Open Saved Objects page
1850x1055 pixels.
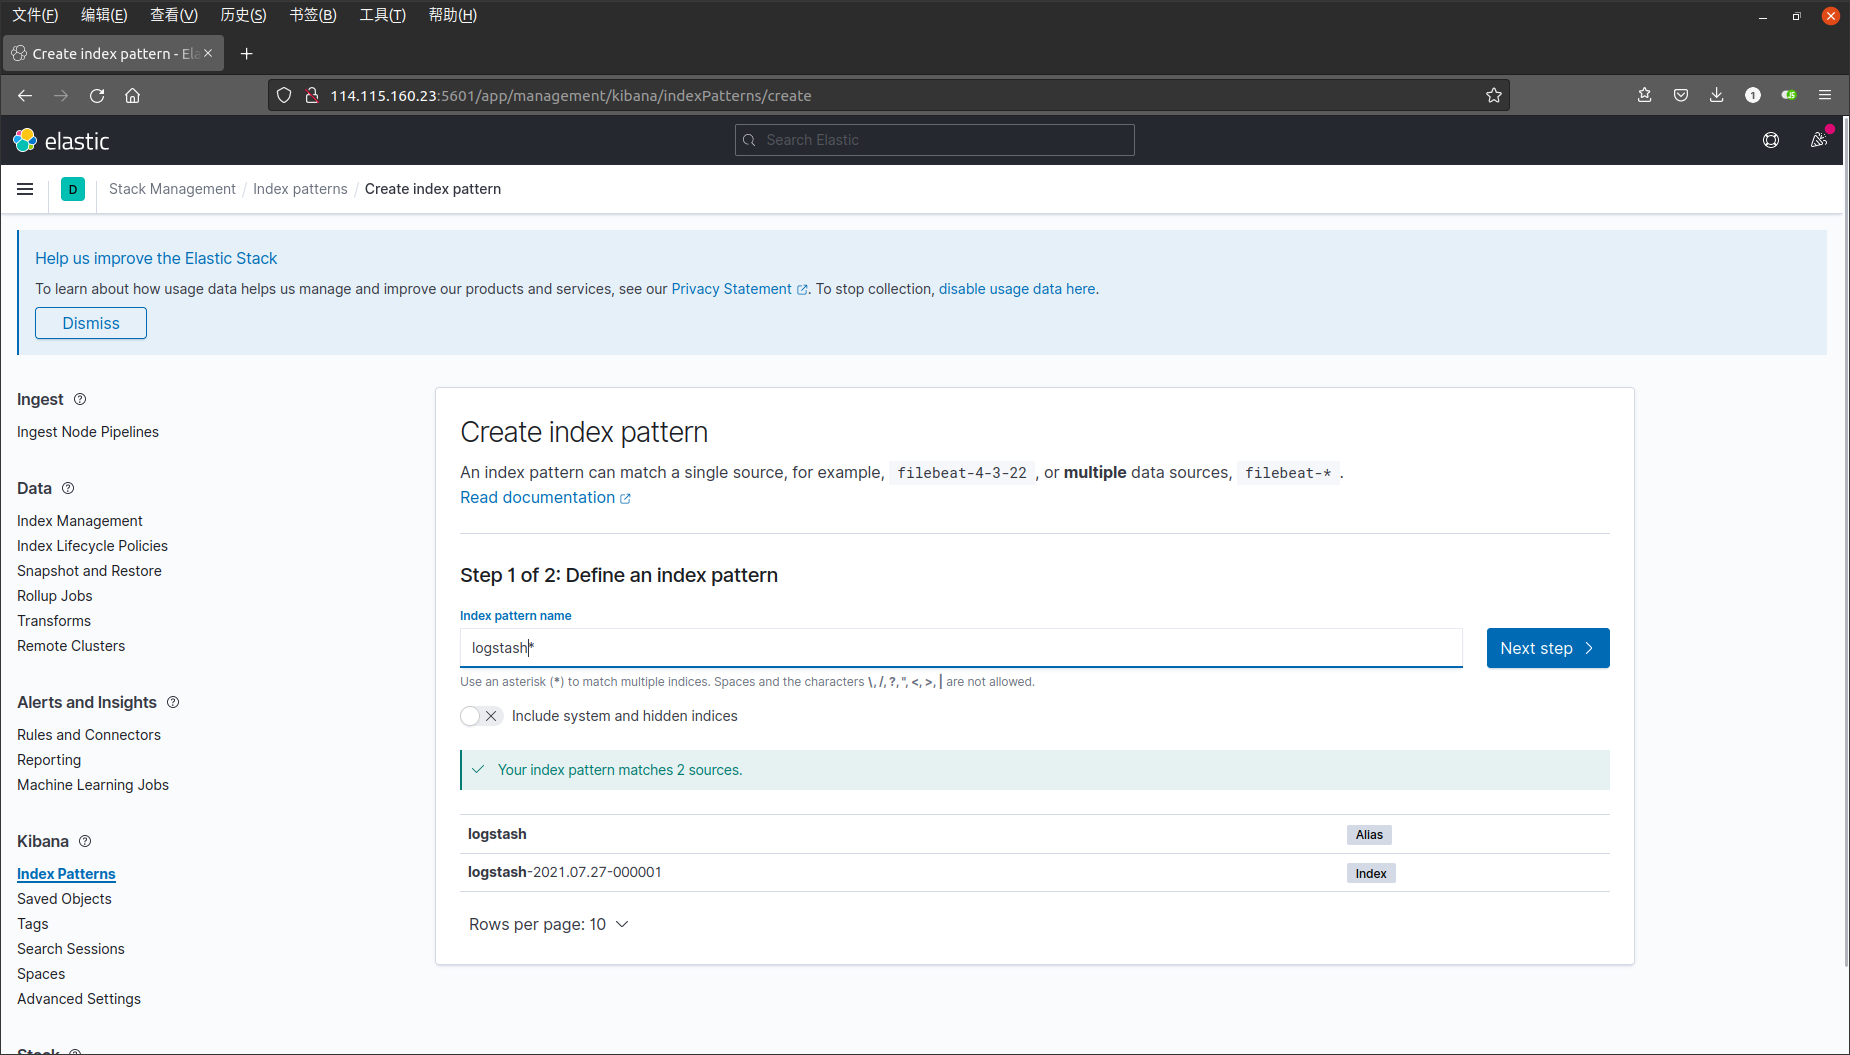click(64, 899)
